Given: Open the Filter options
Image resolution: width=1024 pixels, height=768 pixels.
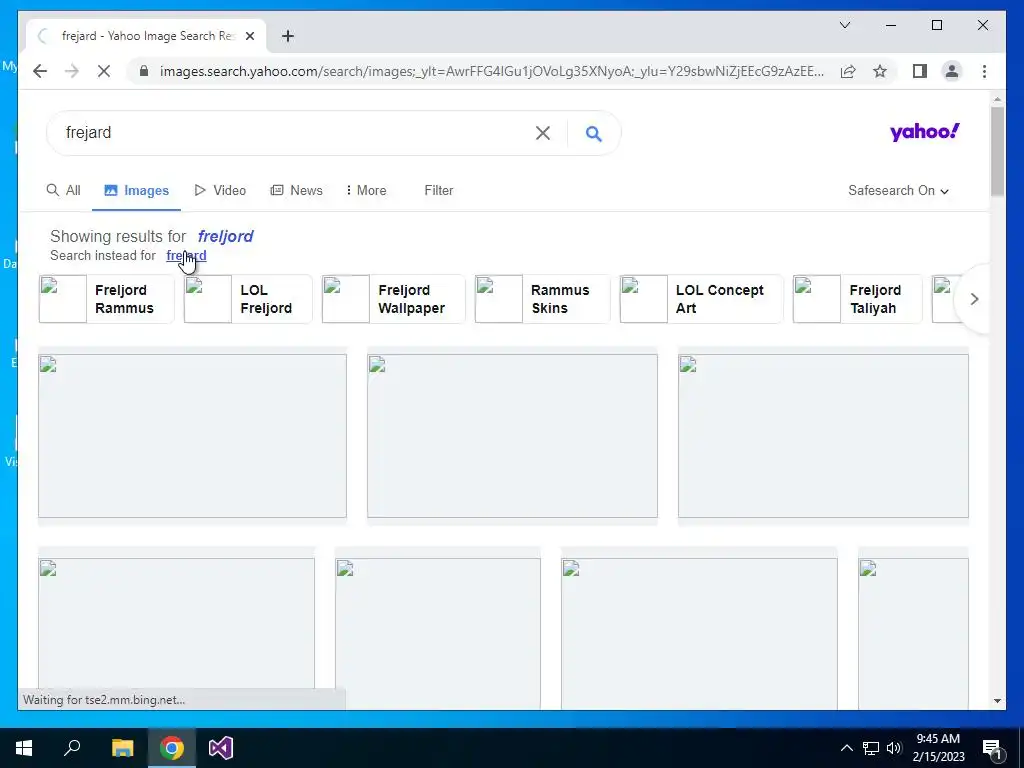Looking at the screenshot, I should tap(439, 190).
